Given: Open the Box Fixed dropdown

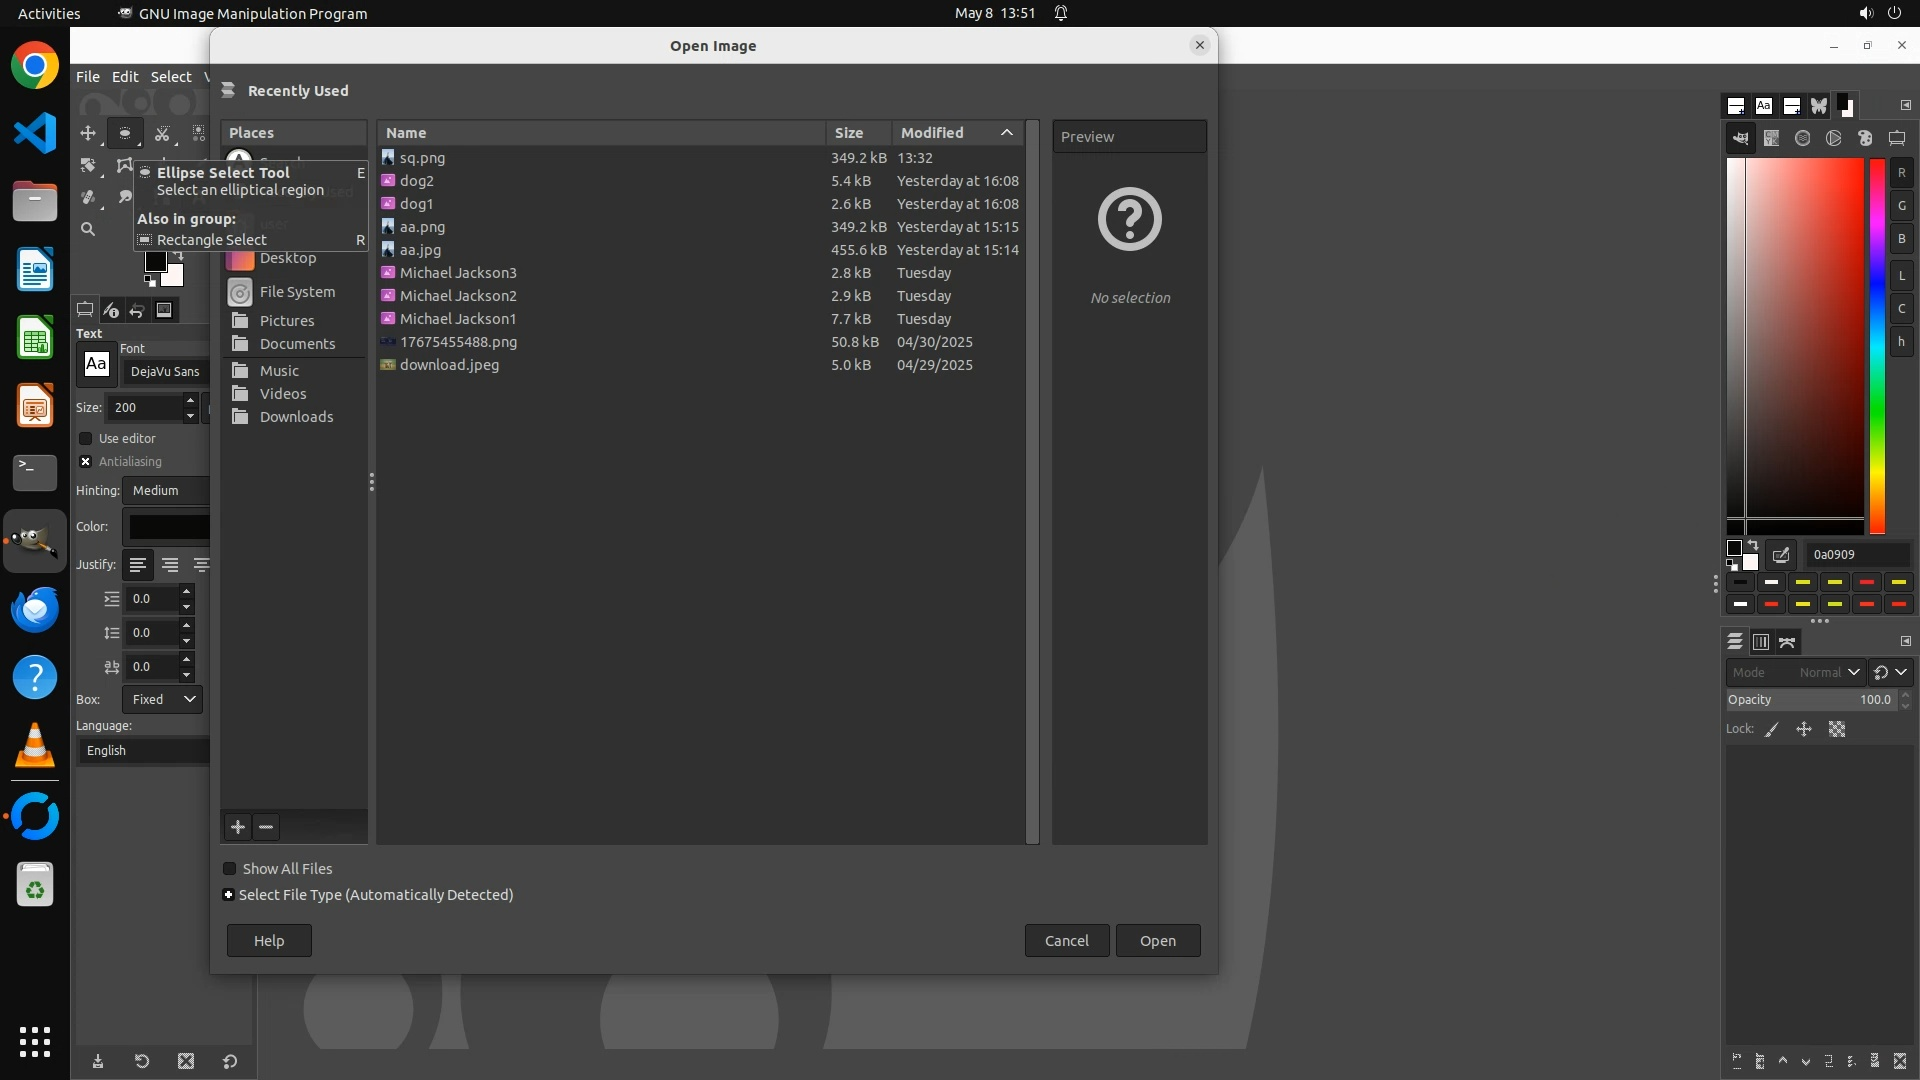Looking at the screenshot, I should pos(163,700).
